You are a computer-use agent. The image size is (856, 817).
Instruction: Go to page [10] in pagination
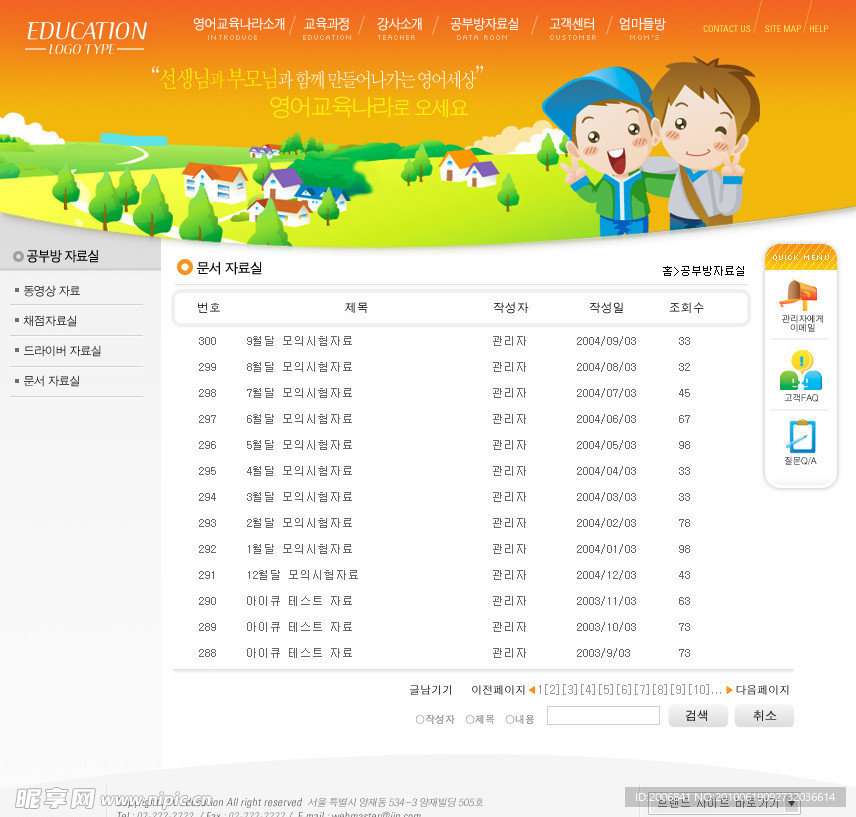click(x=699, y=690)
